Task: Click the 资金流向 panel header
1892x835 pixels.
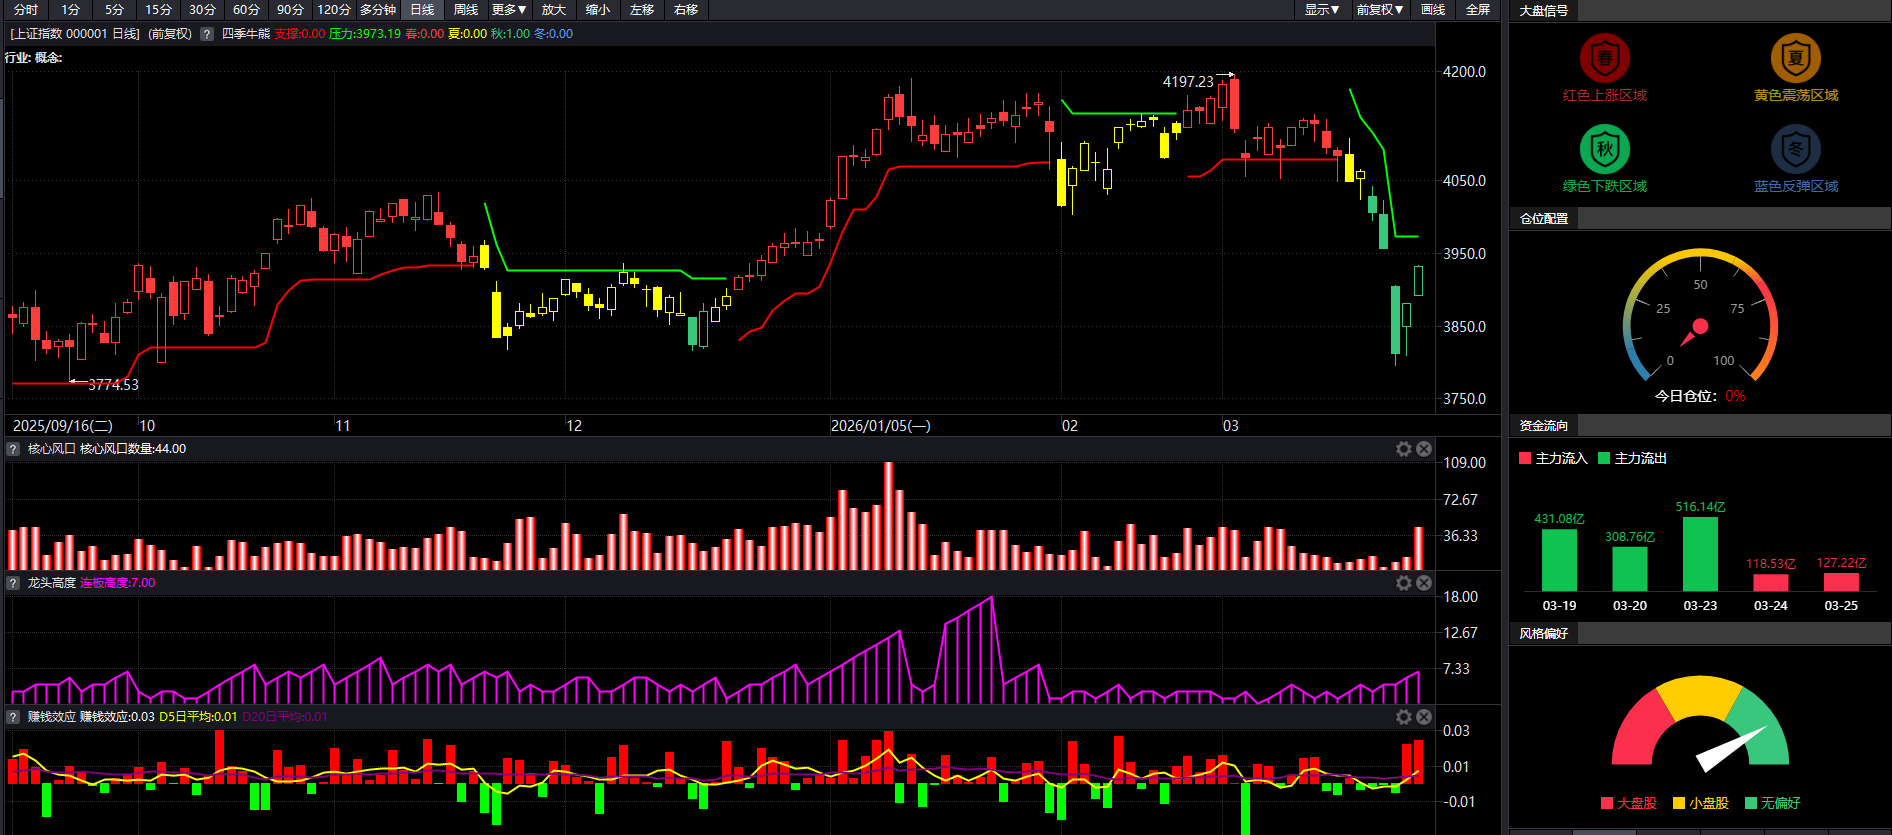Action: click(x=1544, y=426)
